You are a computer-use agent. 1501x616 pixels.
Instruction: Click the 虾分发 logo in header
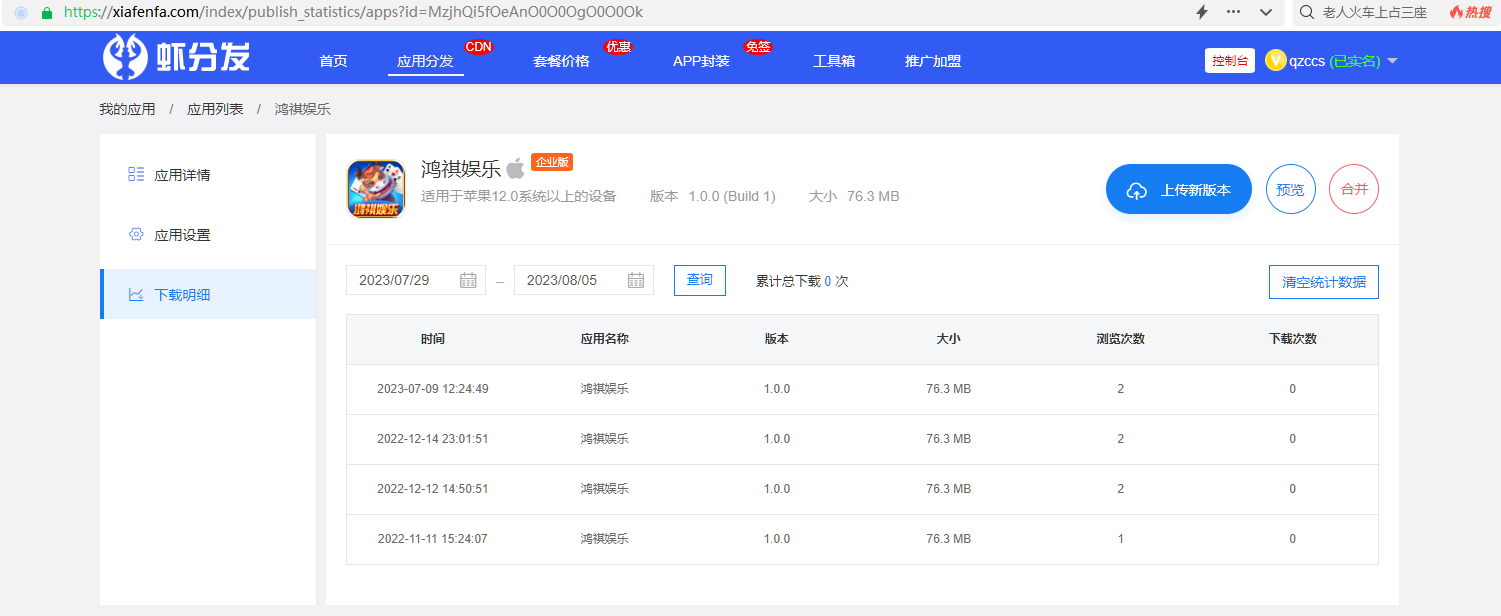(176, 58)
